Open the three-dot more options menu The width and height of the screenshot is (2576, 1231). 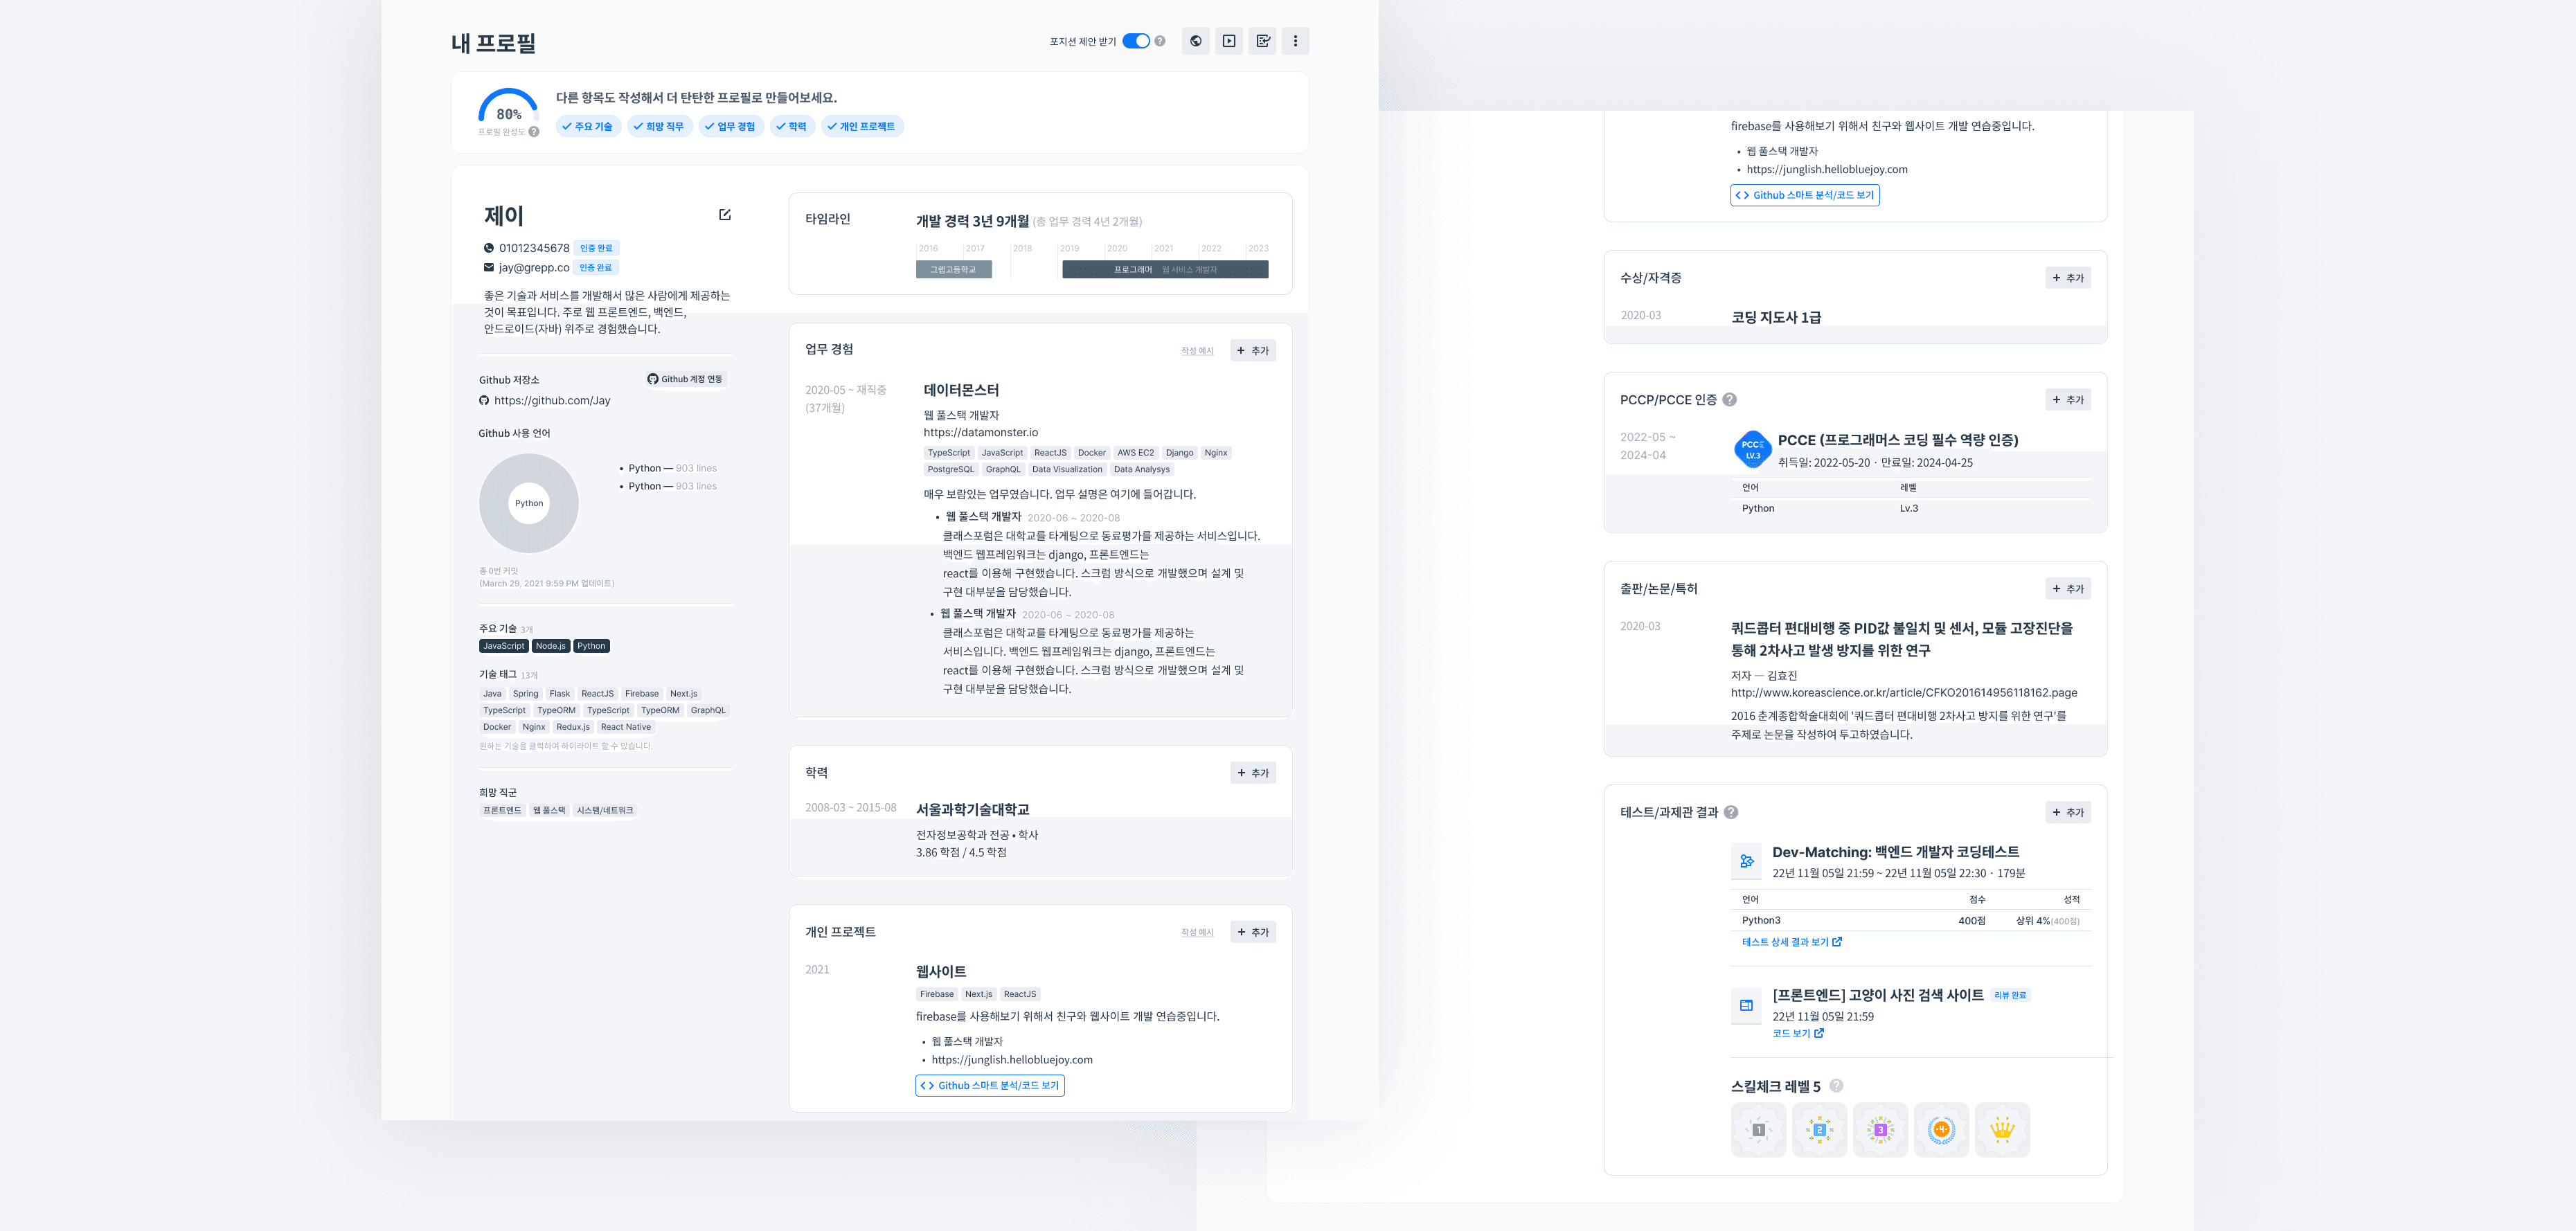[1295, 41]
